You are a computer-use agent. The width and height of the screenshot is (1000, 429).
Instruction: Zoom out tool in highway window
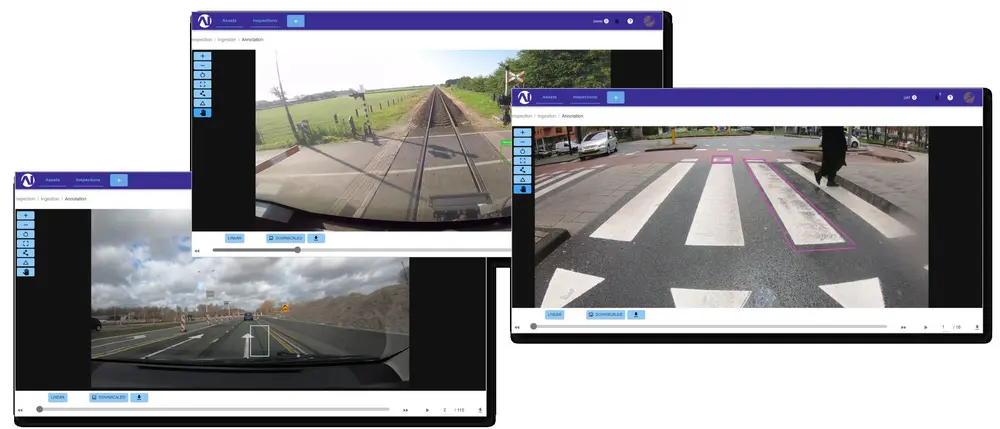click(26, 224)
